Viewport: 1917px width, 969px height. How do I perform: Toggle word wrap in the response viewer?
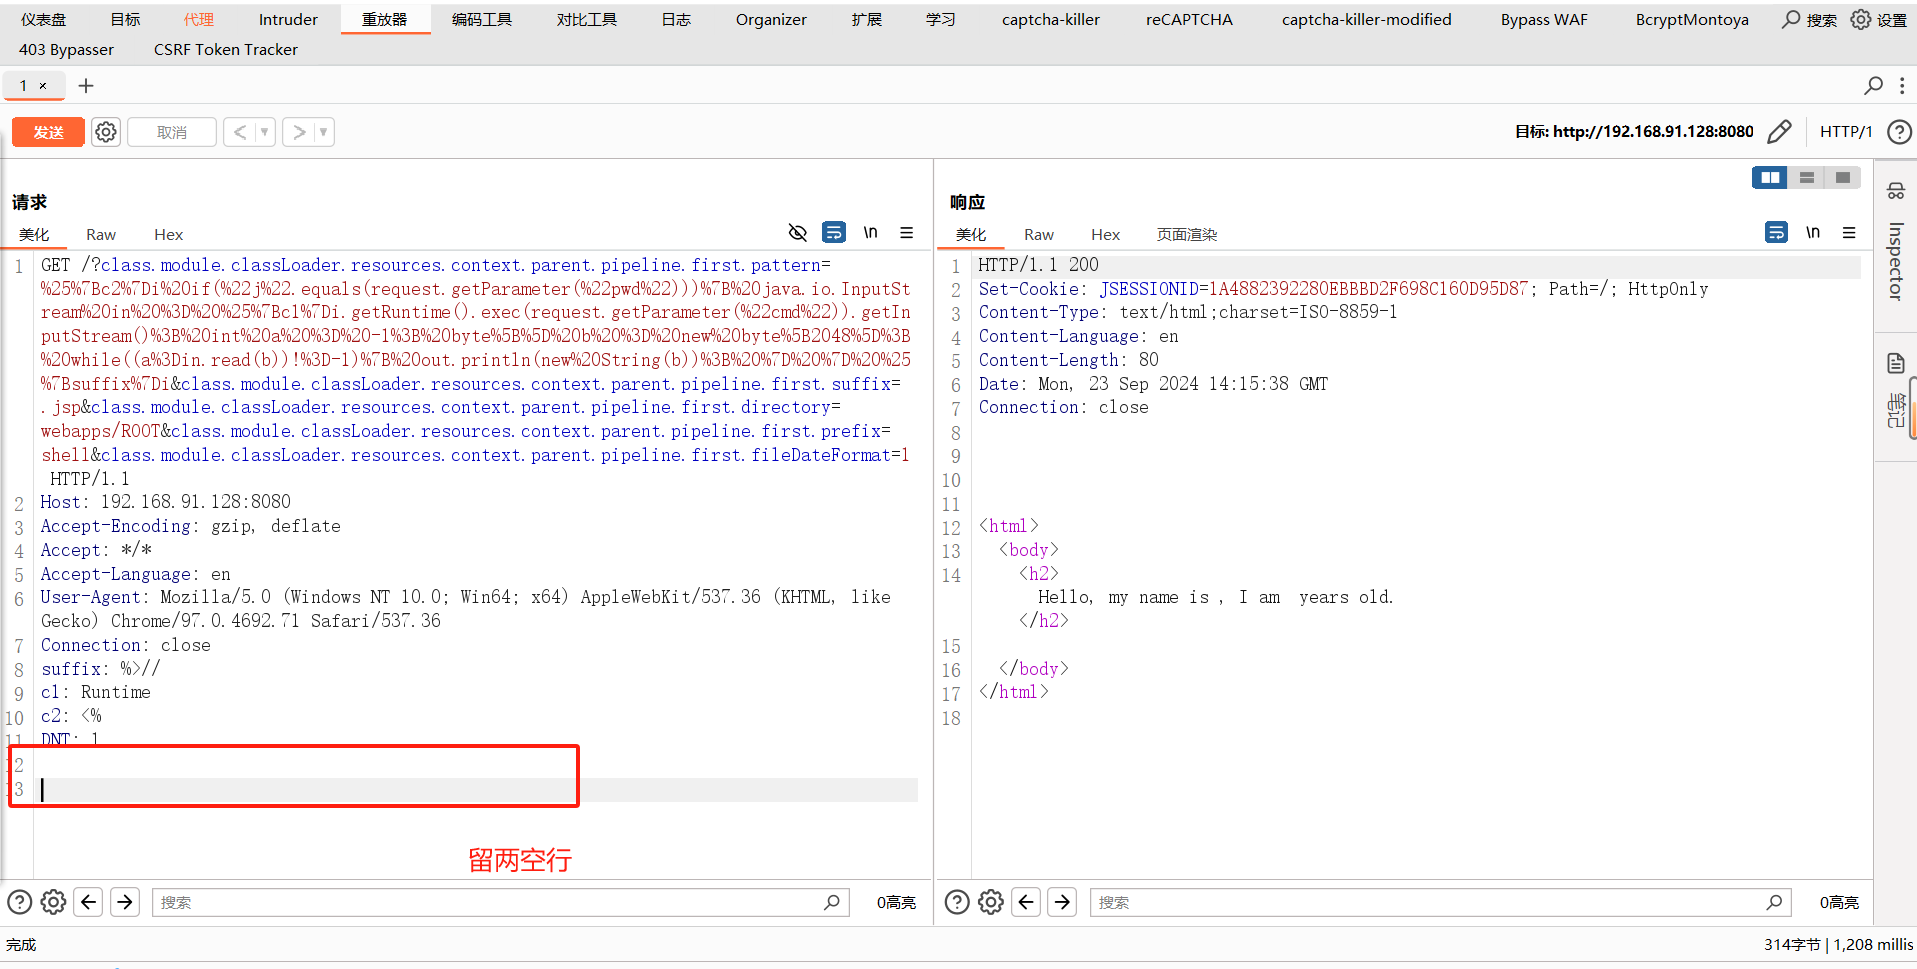tap(1776, 232)
